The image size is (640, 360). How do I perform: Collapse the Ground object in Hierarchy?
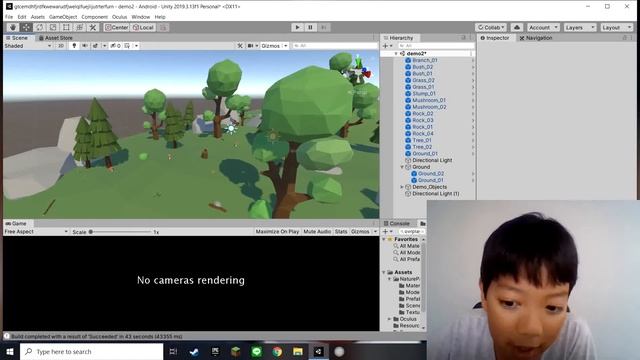point(402,167)
